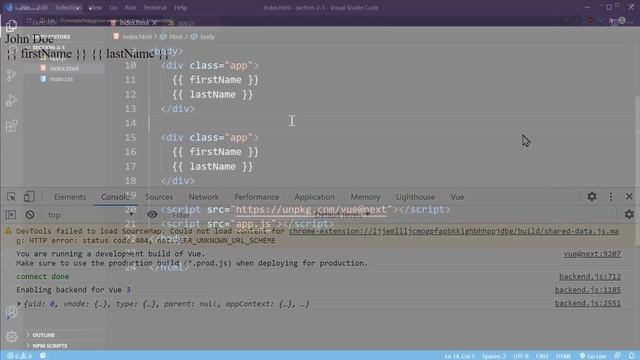Screen dimensions: 640x360
Task: Expand the logged uid object in console
Action: click(19, 304)
